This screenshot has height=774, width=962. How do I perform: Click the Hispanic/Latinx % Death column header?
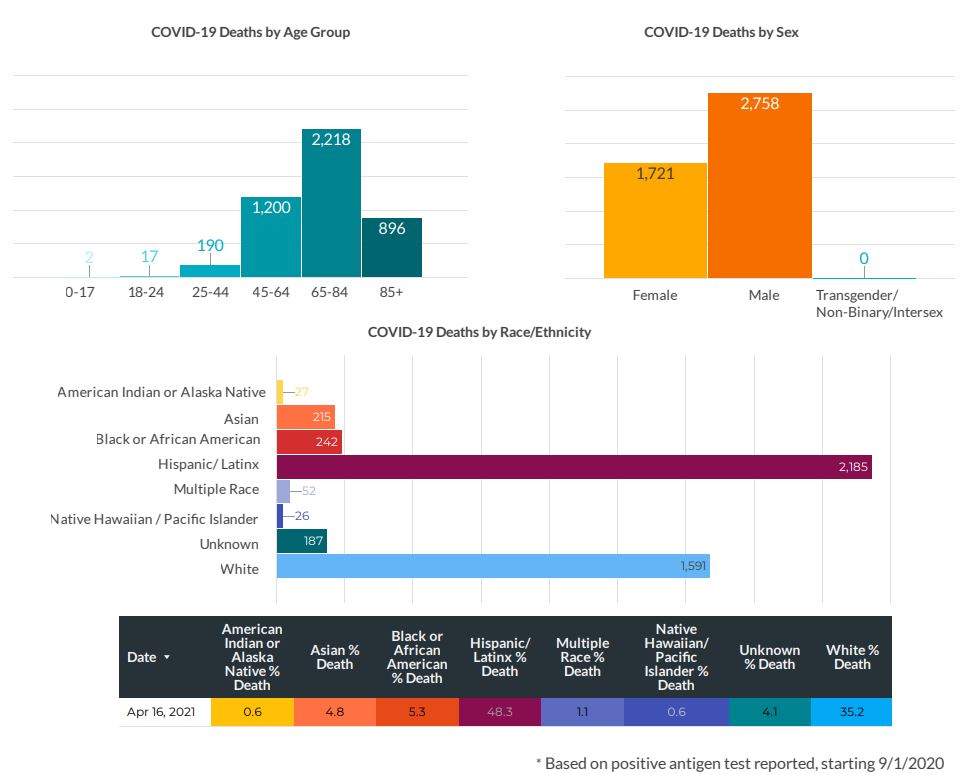[x=499, y=657]
